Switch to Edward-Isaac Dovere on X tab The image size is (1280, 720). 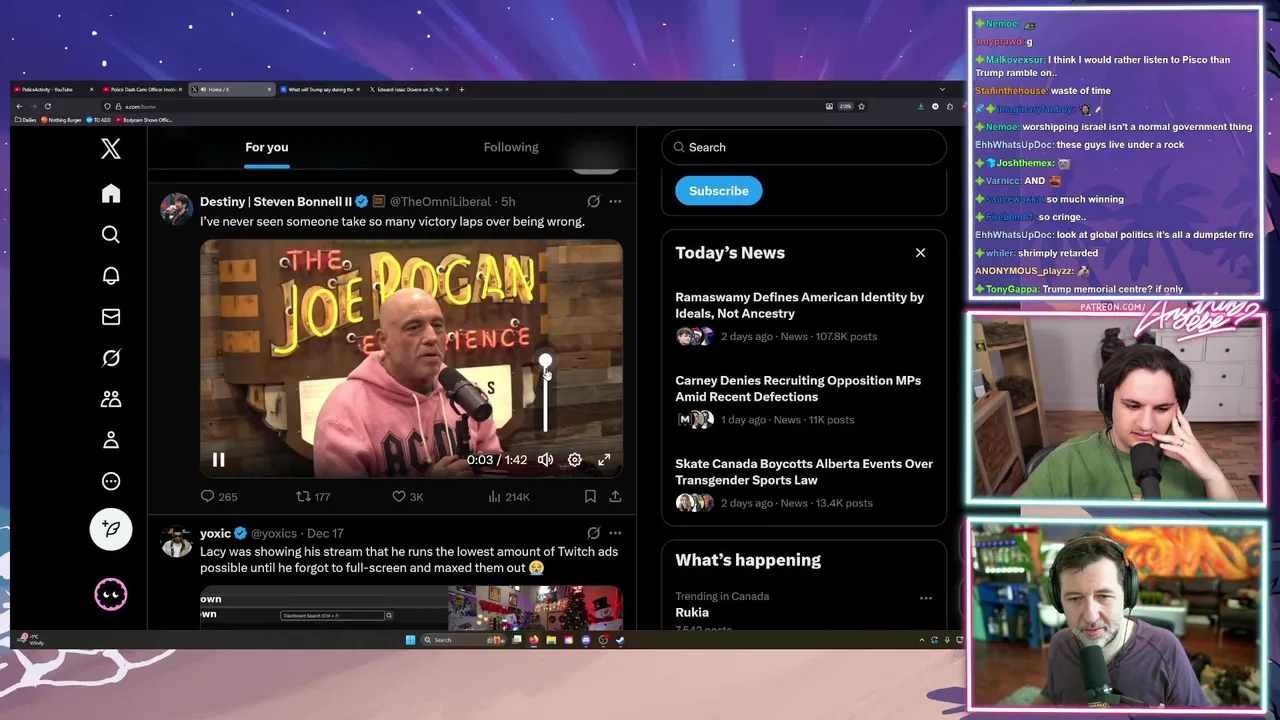tap(409, 89)
